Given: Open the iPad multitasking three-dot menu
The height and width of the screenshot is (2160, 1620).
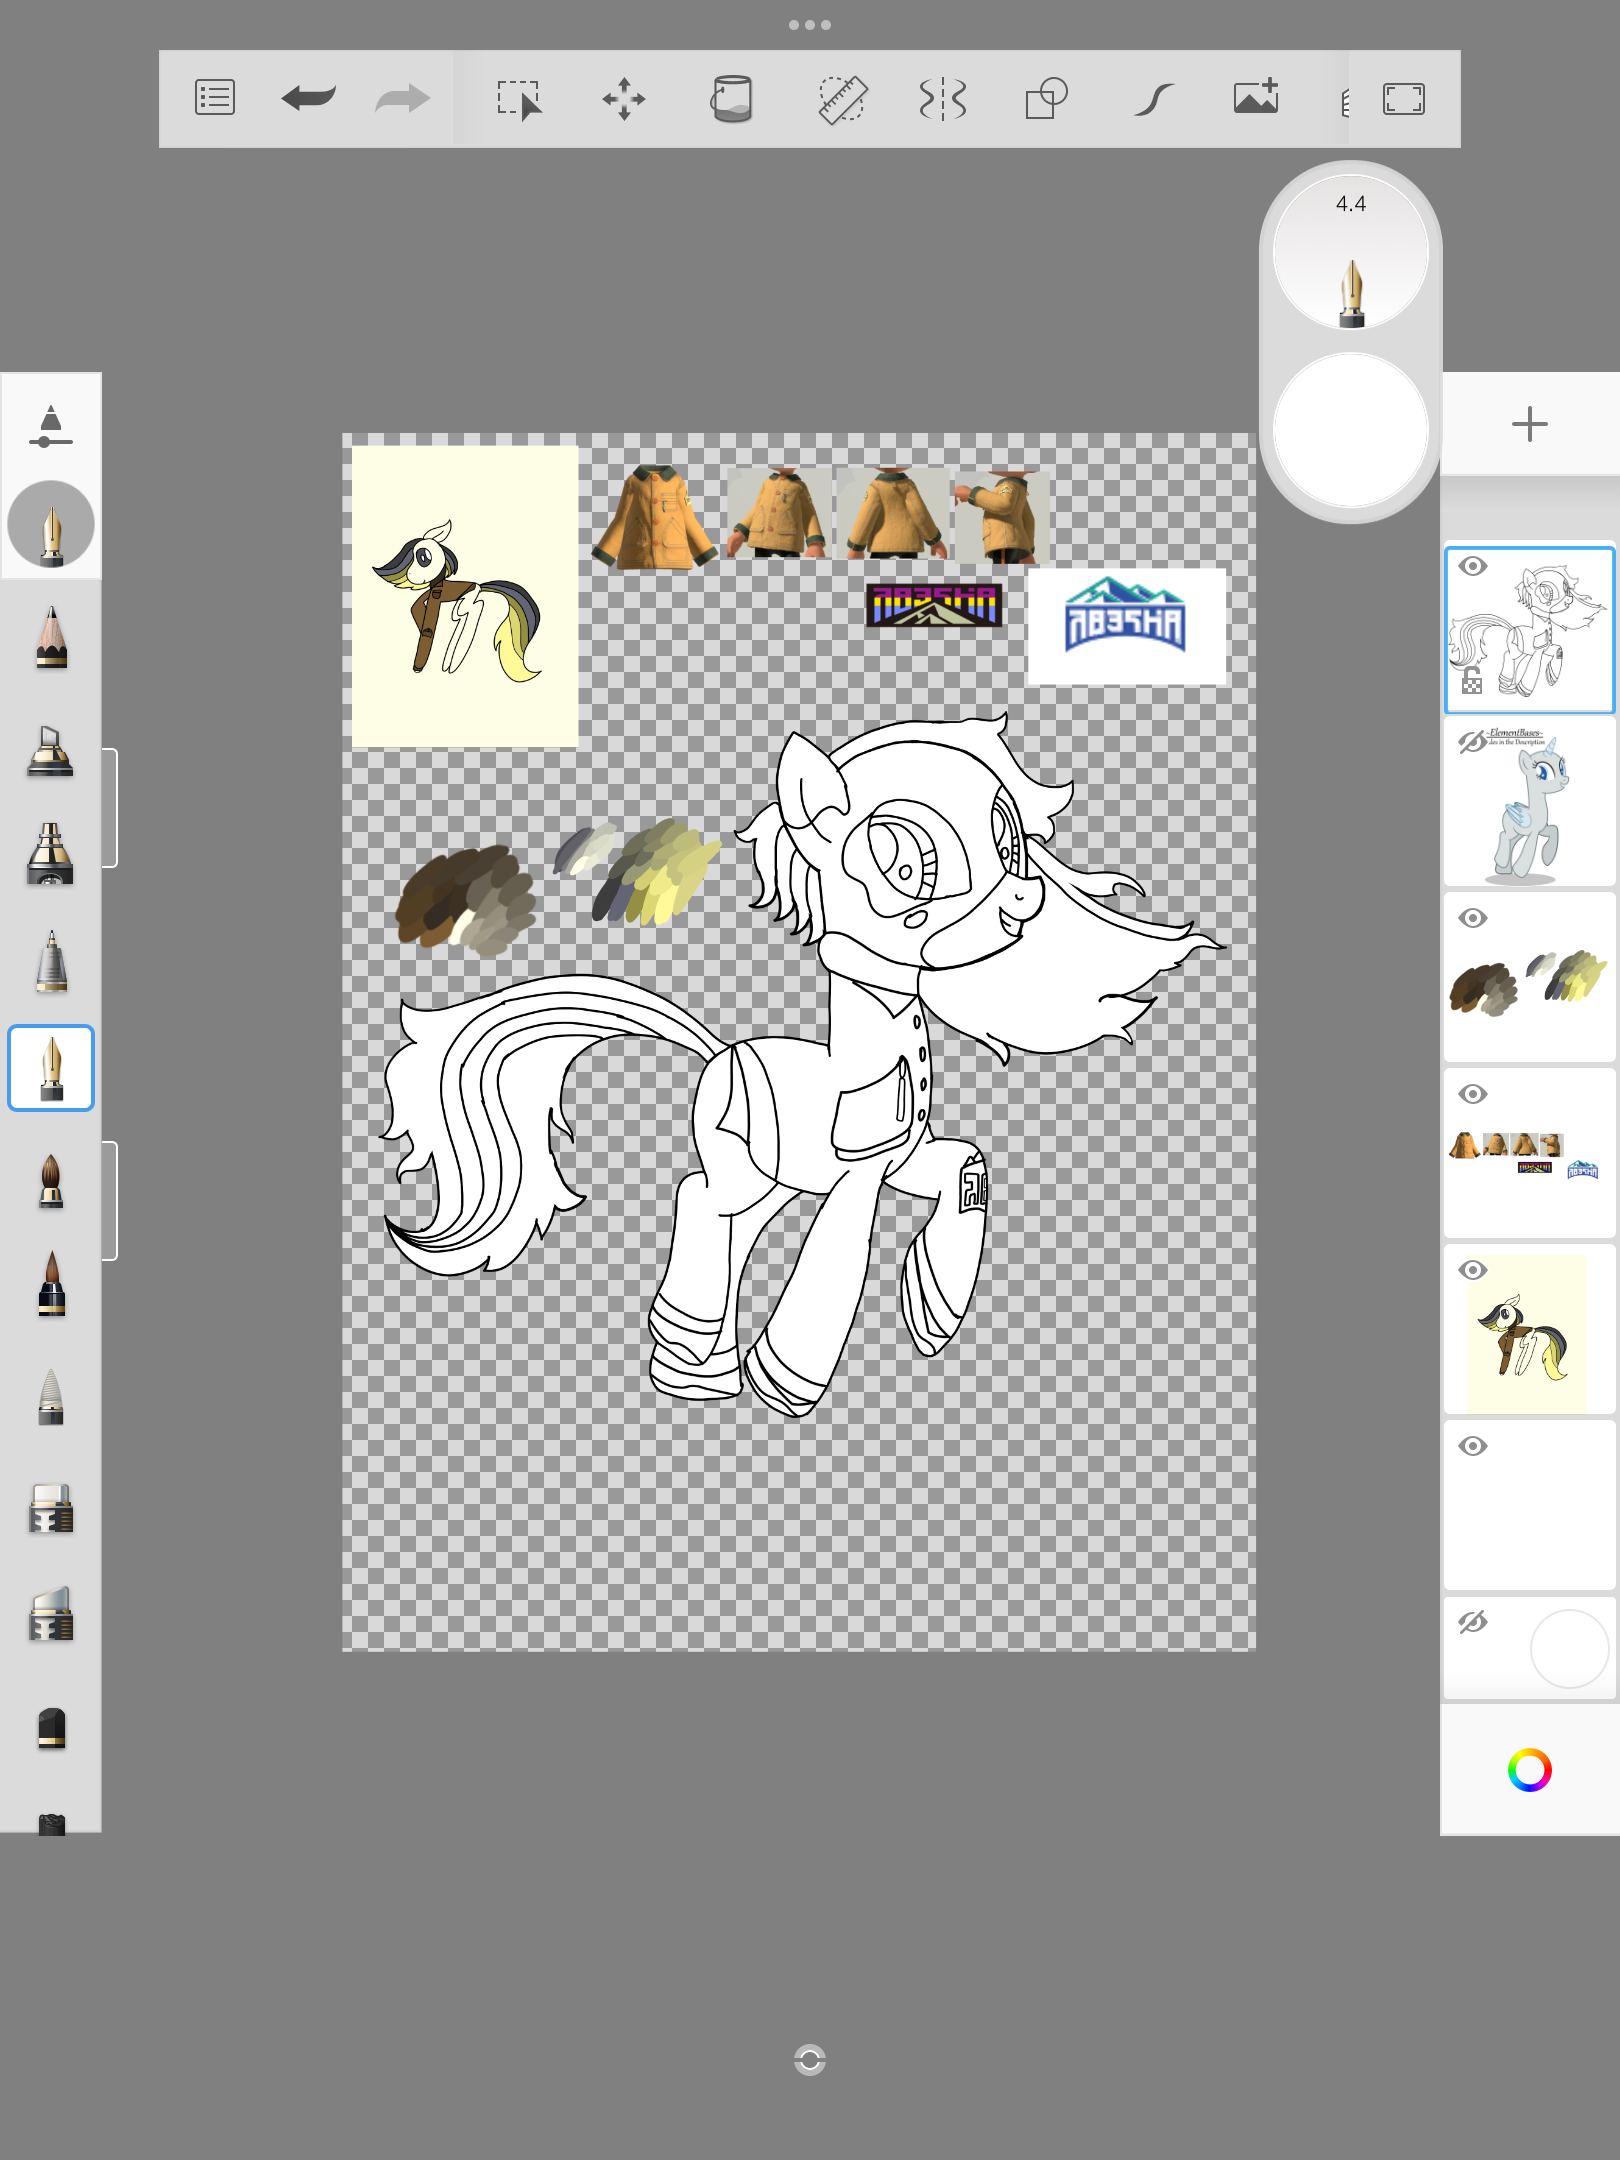Looking at the screenshot, I should pos(810,25).
